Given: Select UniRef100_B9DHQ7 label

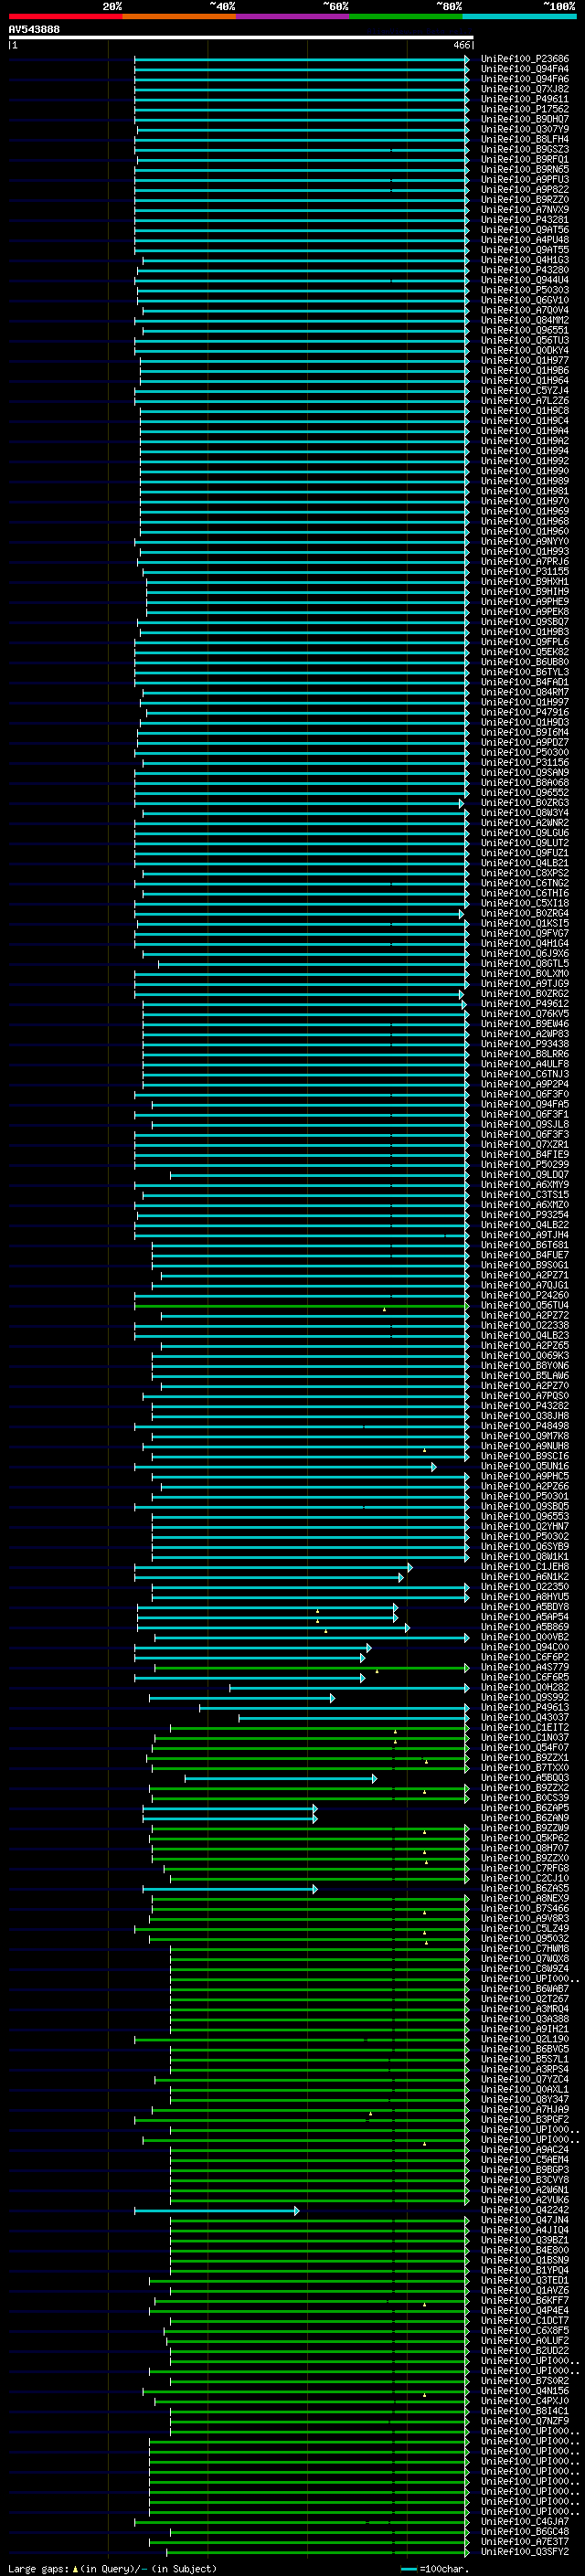Looking at the screenshot, I should coord(525,119).
